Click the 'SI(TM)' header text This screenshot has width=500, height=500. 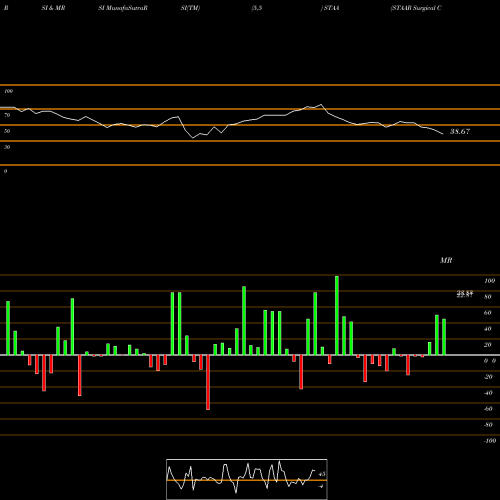tap(190, 8)
